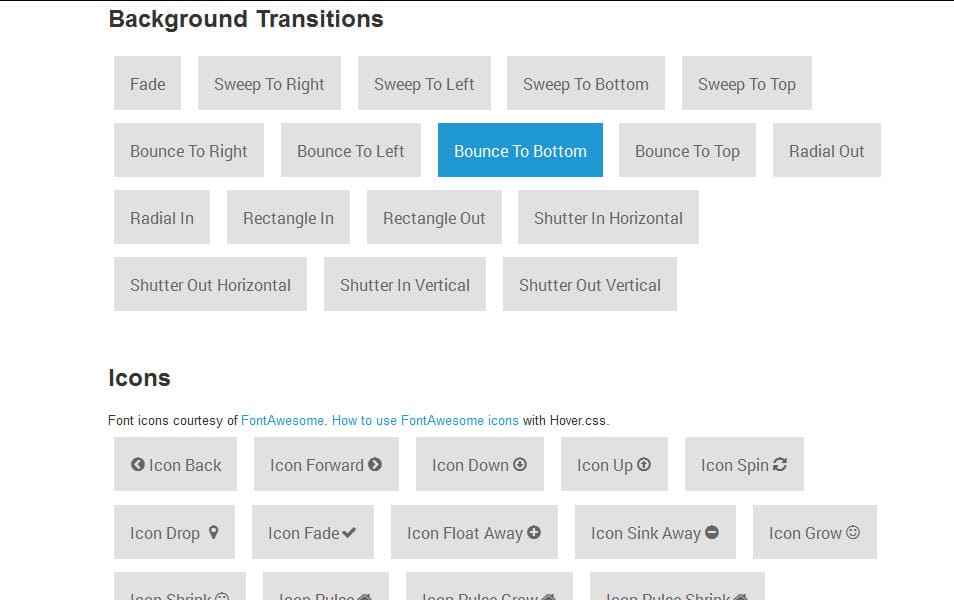Click the Shutter Out Horizontal transition
Screen dimensions: 954x600
click(x=210, y=284)
